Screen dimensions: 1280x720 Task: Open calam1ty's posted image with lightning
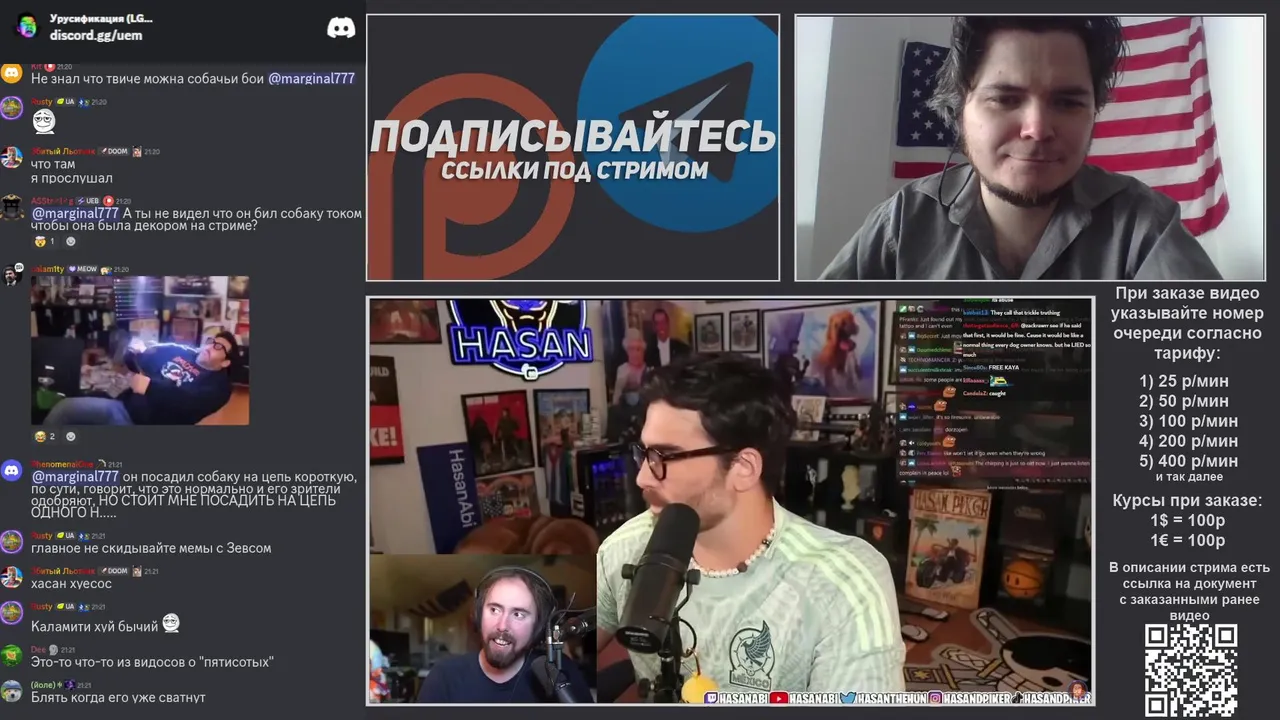pos(140,350)
